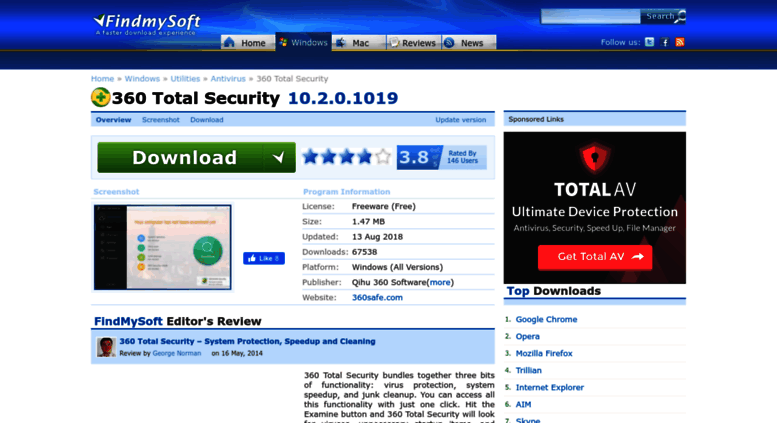The image size is (777, 423).
Task: Switch to the Download sub-tab
Action: [x=207, y=120]
